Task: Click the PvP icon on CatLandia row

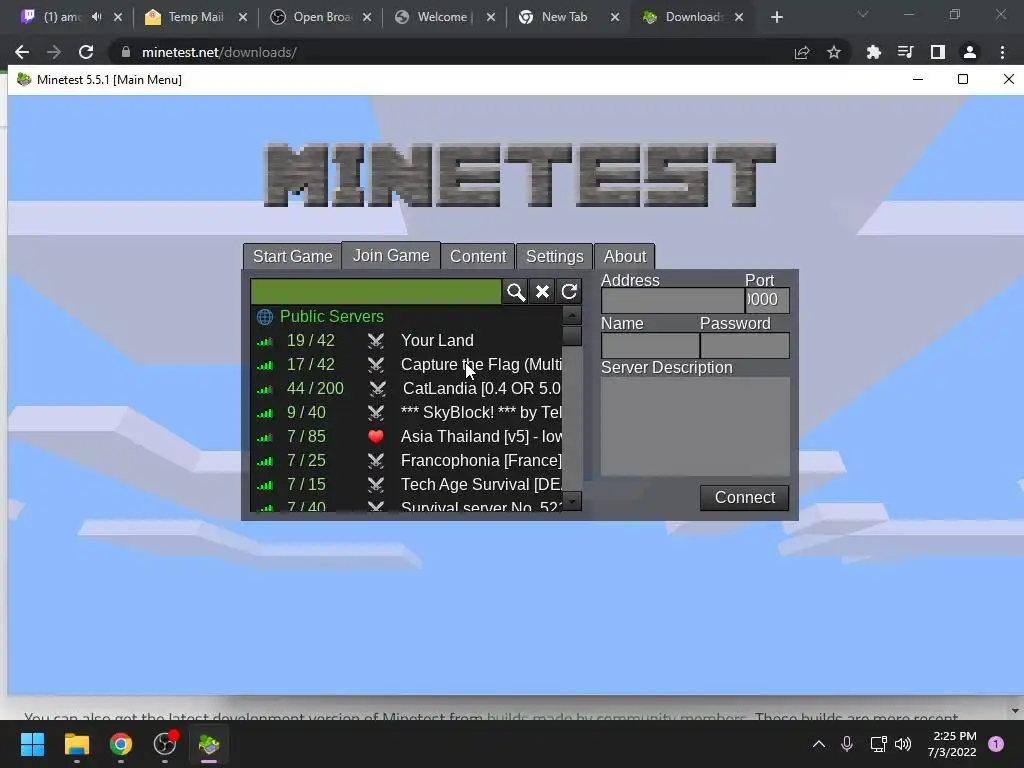Action: pos(377,389)
